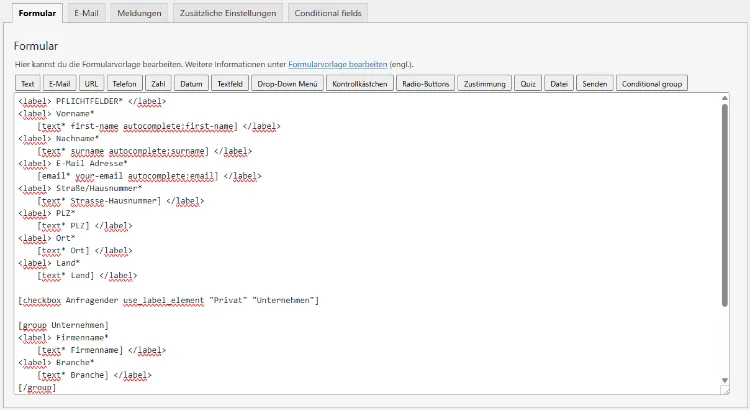Insert a URL field tag
The width and height of the screenshot is (750, 410).
click(91, 83)
